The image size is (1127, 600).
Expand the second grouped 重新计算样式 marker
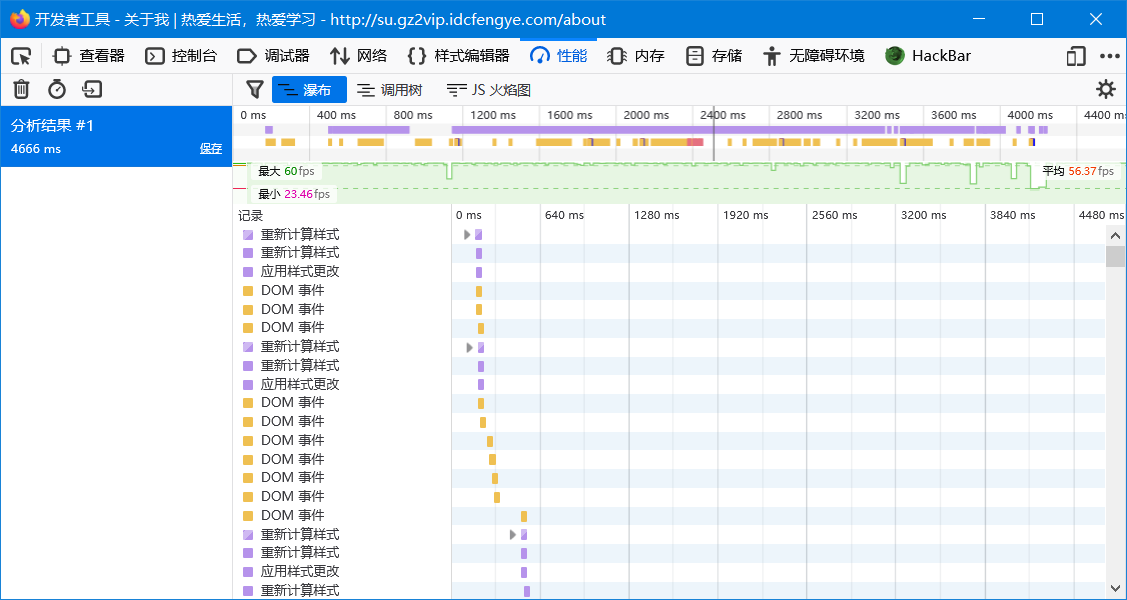point(470,347)
